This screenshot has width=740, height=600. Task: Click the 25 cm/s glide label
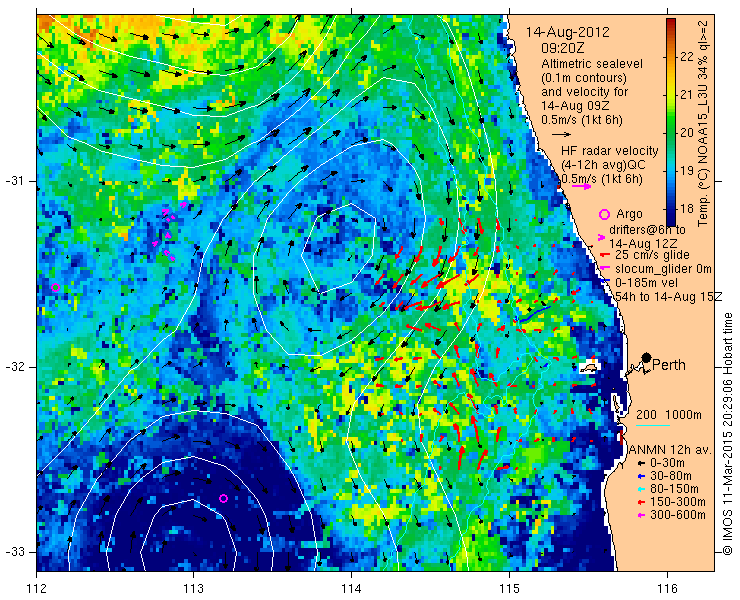(x=653, y=255)
